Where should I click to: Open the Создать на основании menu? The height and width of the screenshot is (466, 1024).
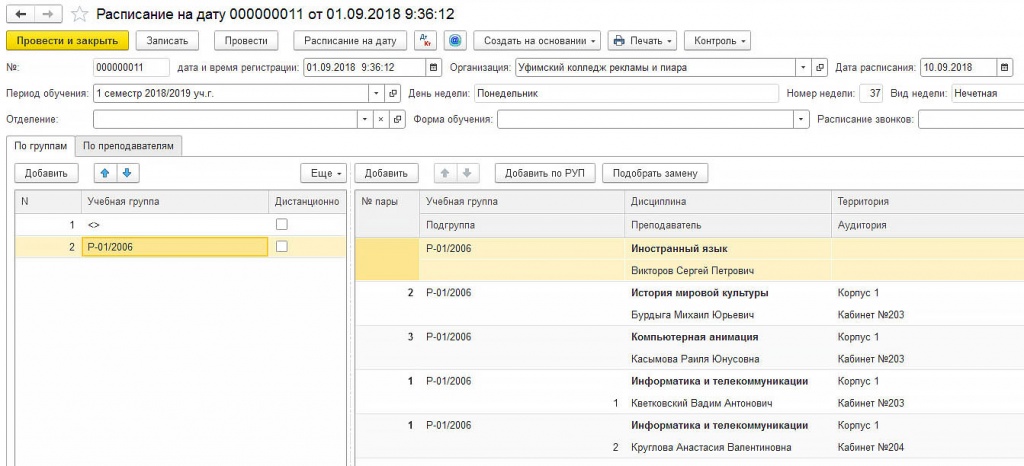pyautogui.click(x=537, y=40)
